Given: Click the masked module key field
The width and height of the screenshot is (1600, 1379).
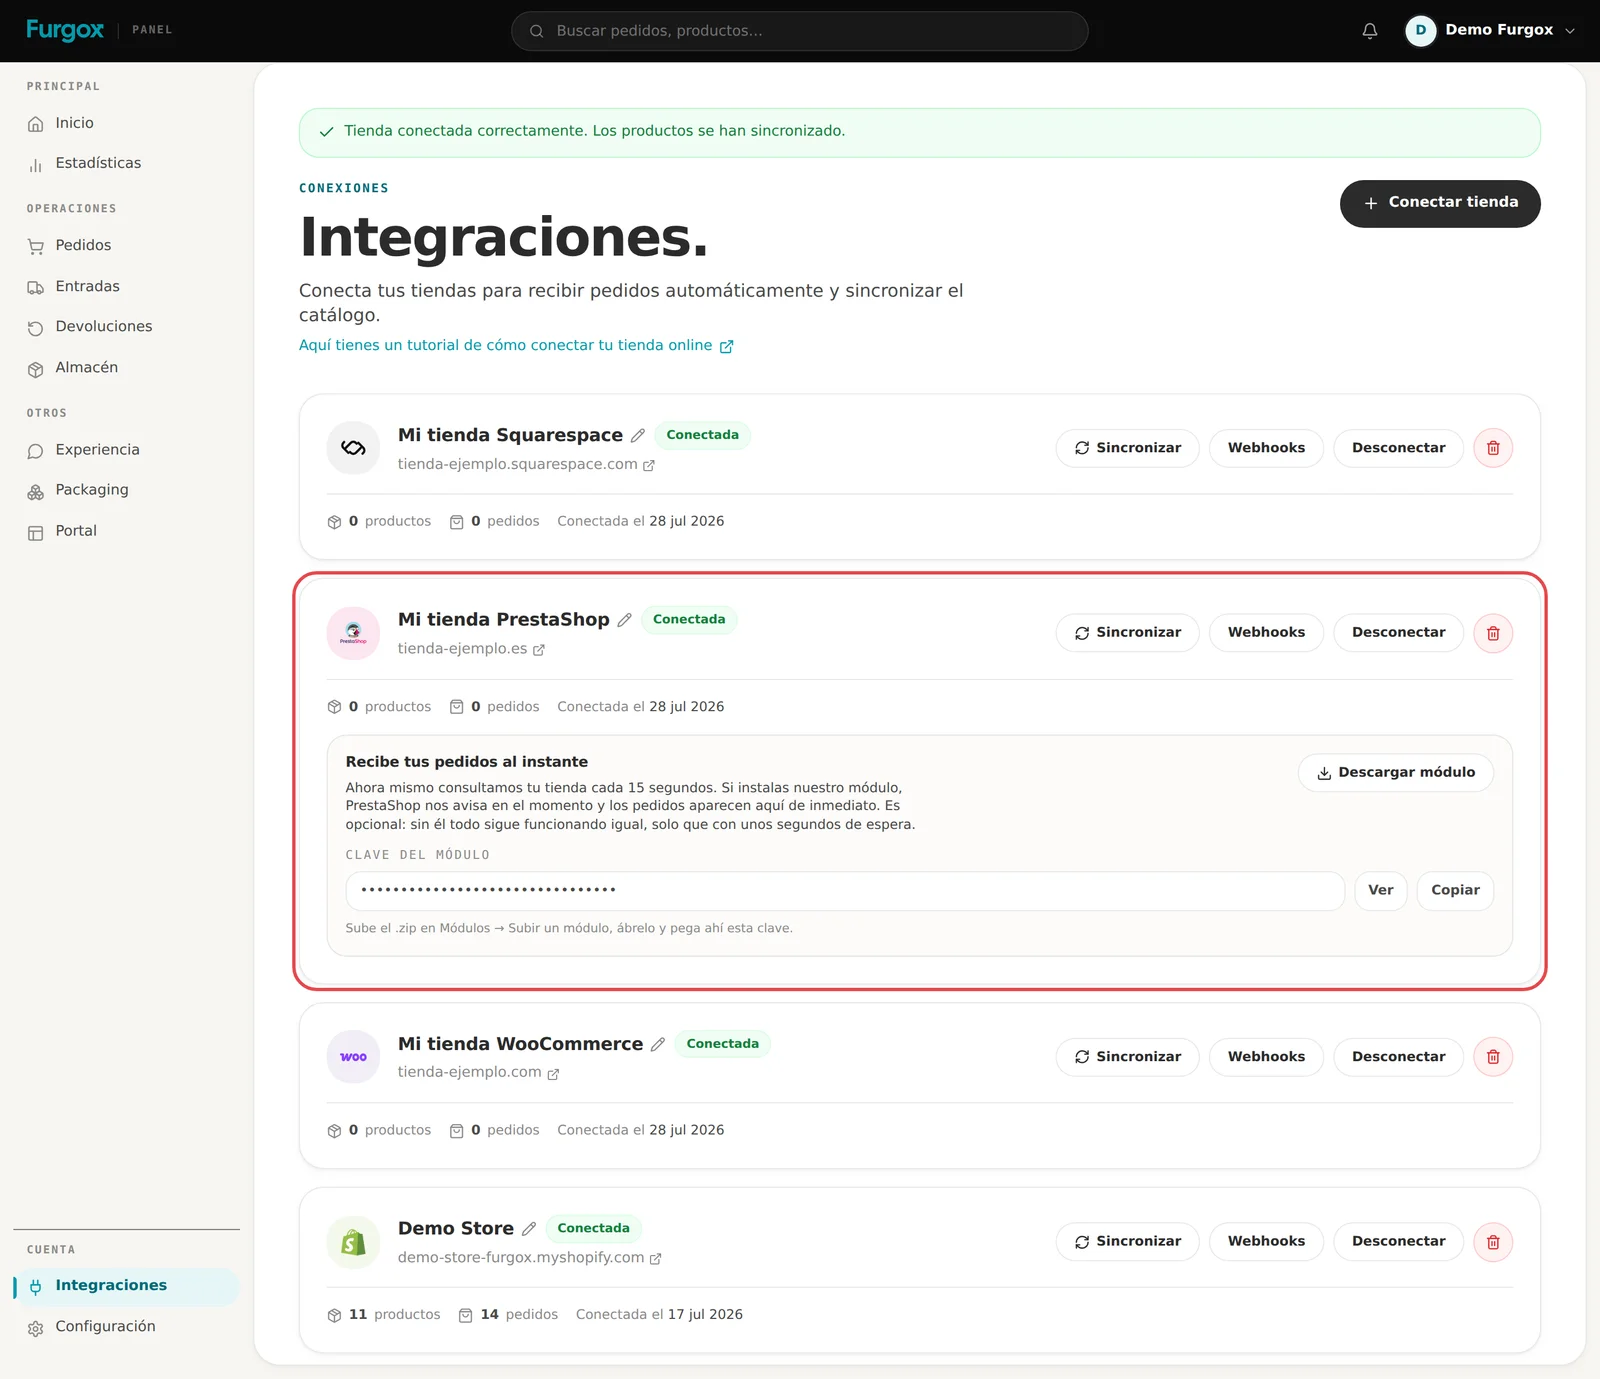Looking at the screenshot, I should (x=845, y=890).
